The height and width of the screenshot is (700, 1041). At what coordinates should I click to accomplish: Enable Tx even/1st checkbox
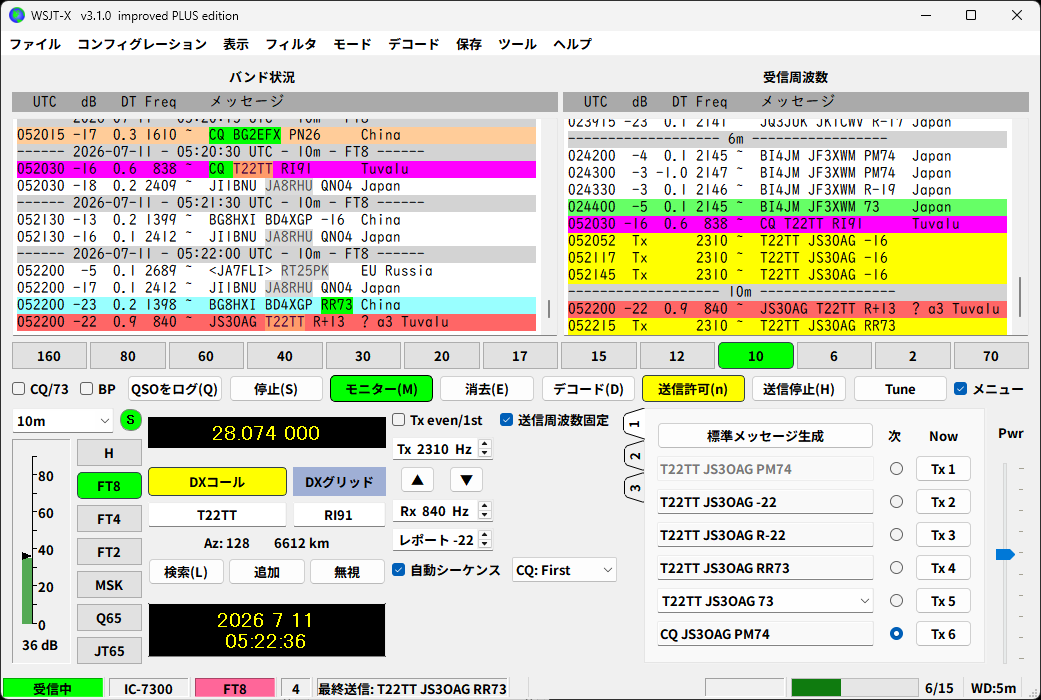[398, 420]
